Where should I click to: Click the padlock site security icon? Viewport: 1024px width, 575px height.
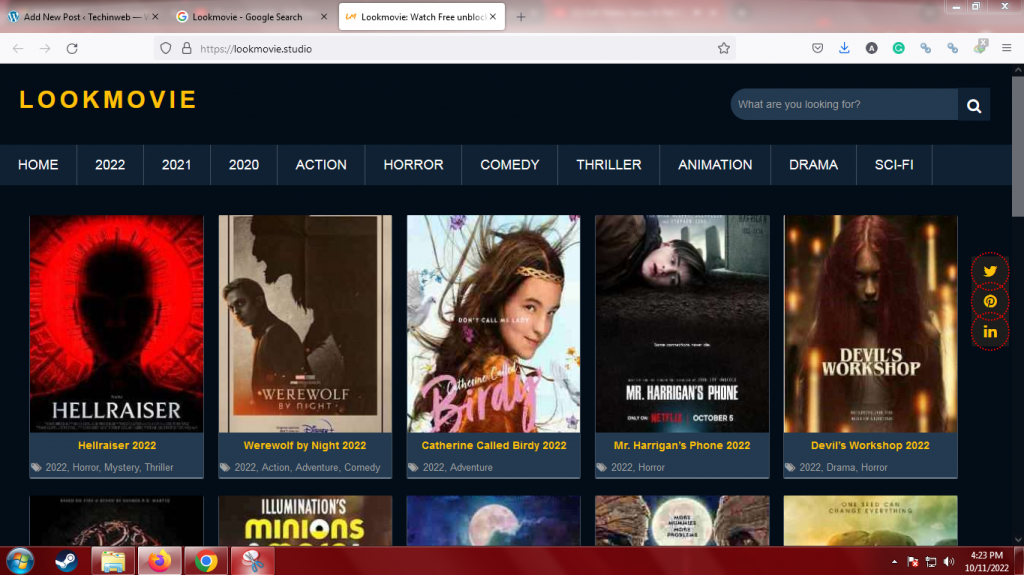click(x=187, y=48)
